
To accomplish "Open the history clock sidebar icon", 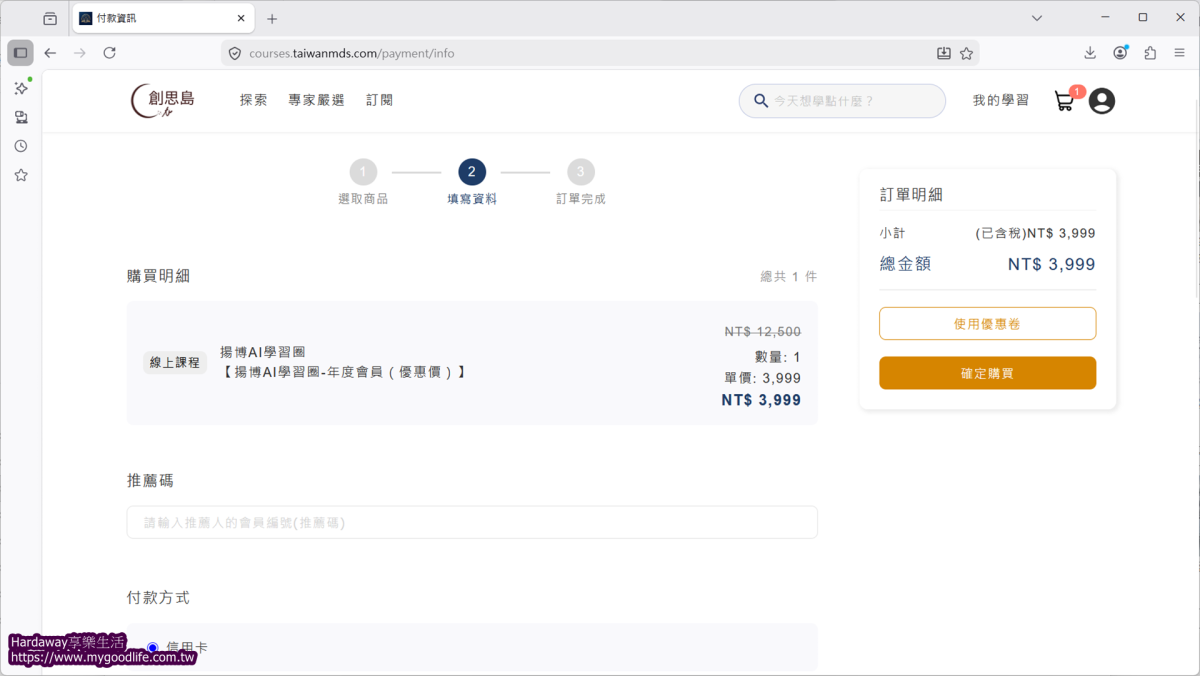I will (20, 146).
